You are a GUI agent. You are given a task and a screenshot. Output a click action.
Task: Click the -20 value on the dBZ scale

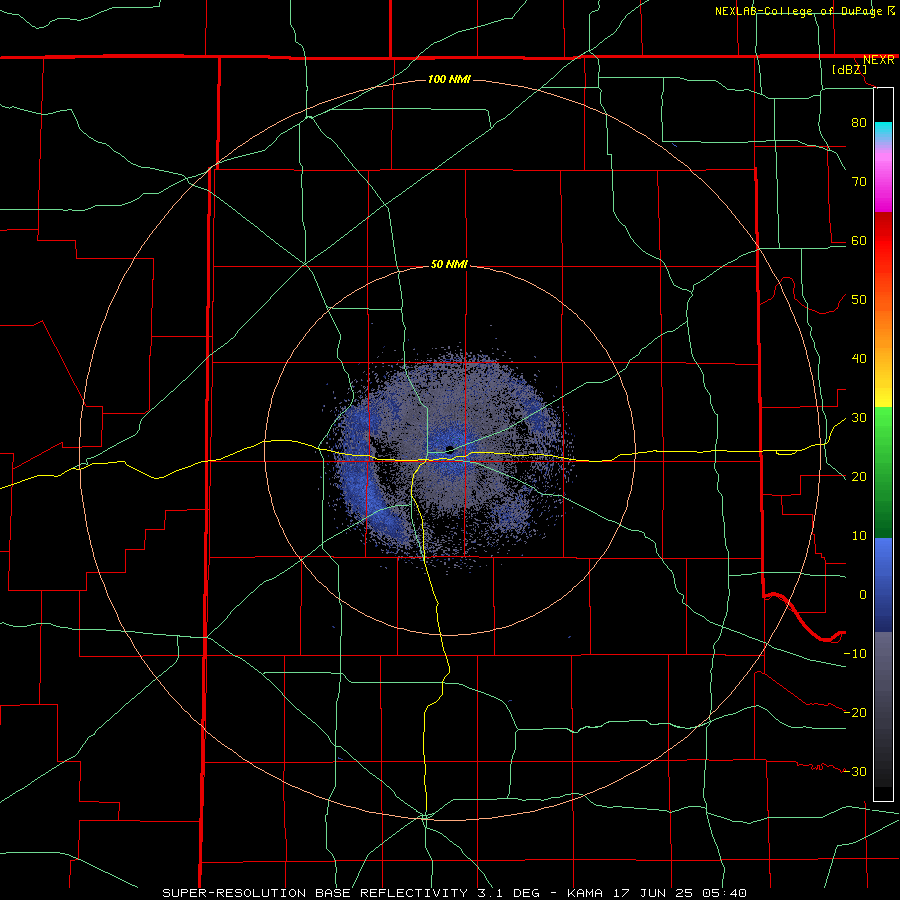coord(855,712)
